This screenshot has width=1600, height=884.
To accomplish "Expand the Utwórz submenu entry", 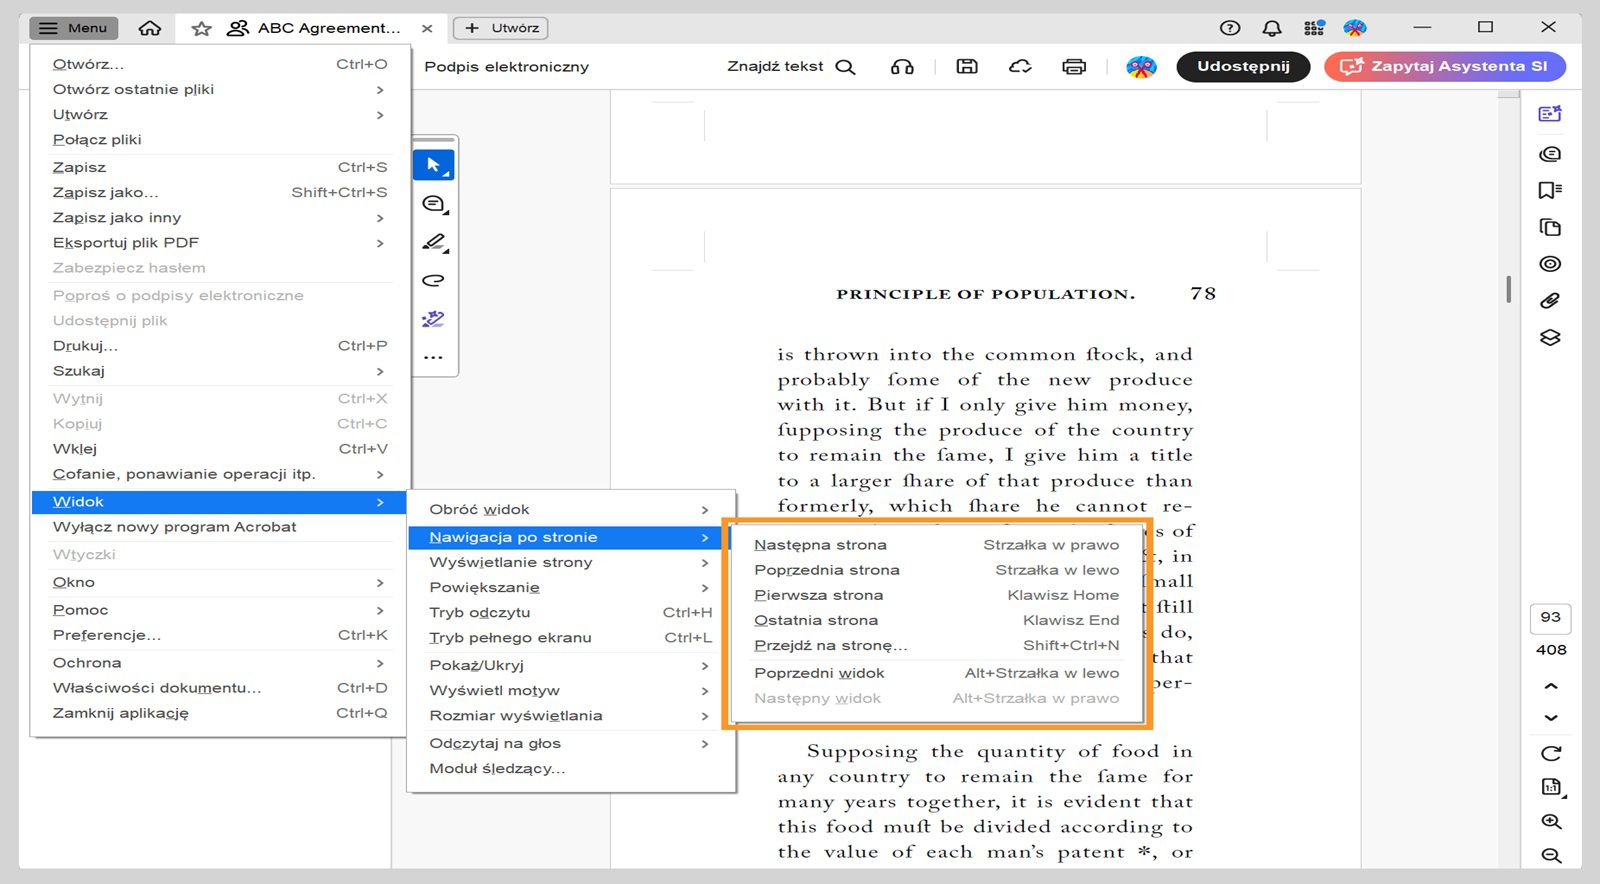I will click(219, 114).
